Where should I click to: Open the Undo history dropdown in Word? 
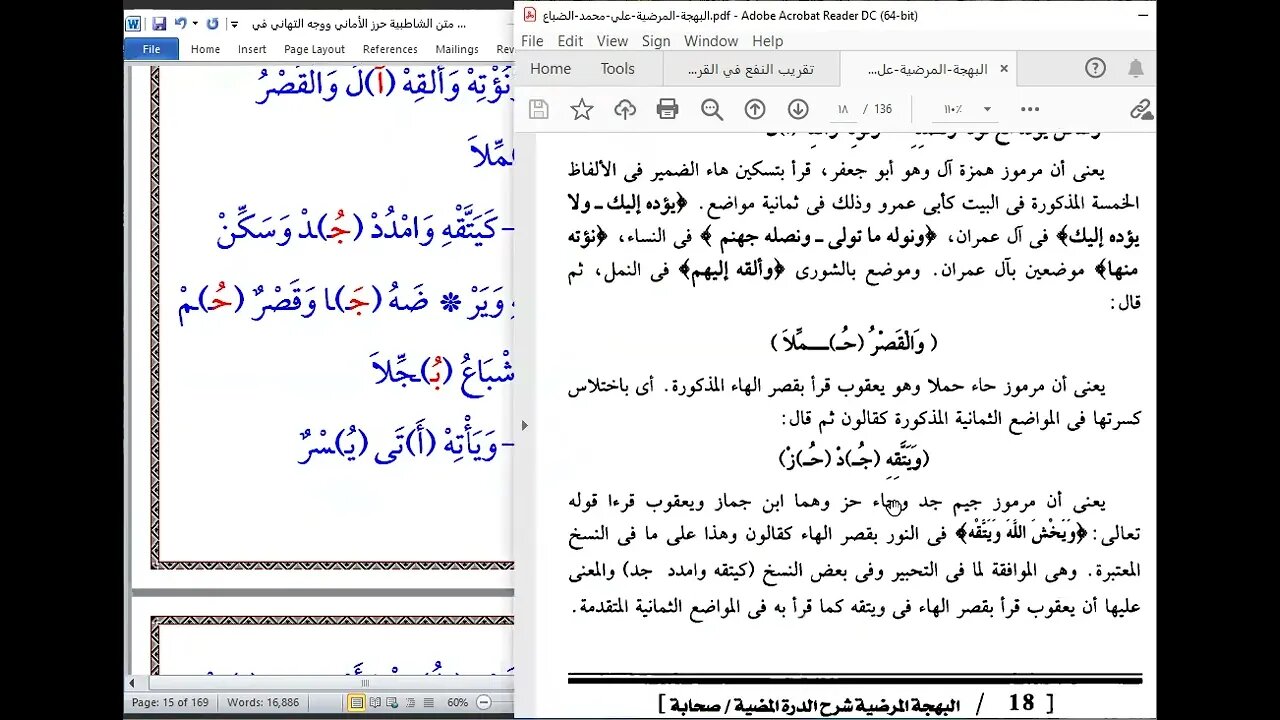point(194,23)
